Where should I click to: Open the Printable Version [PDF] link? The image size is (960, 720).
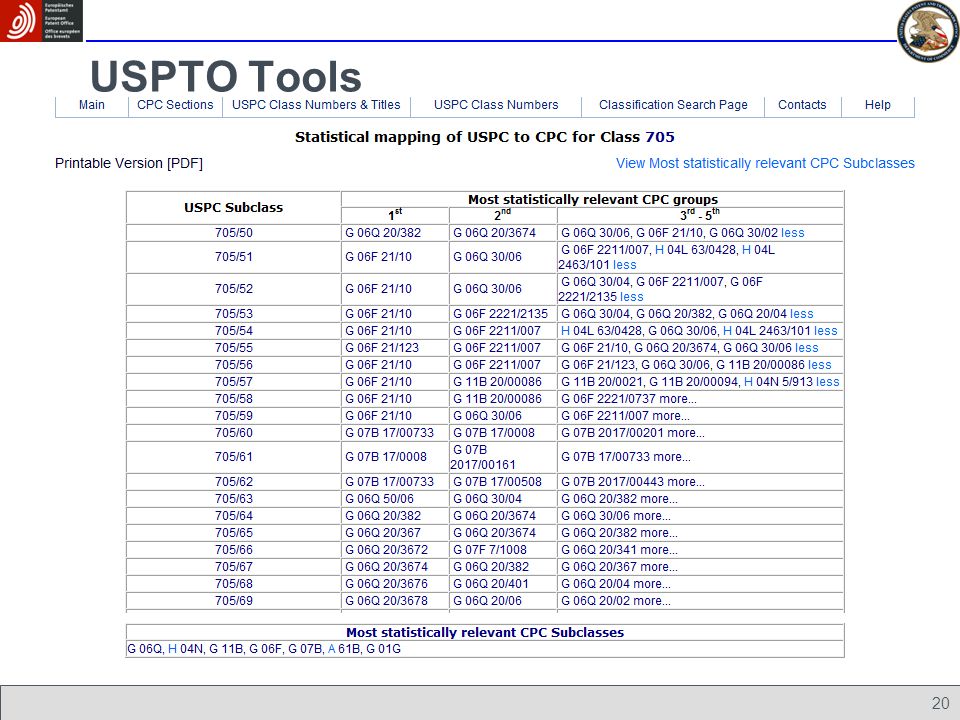point(129,163)
